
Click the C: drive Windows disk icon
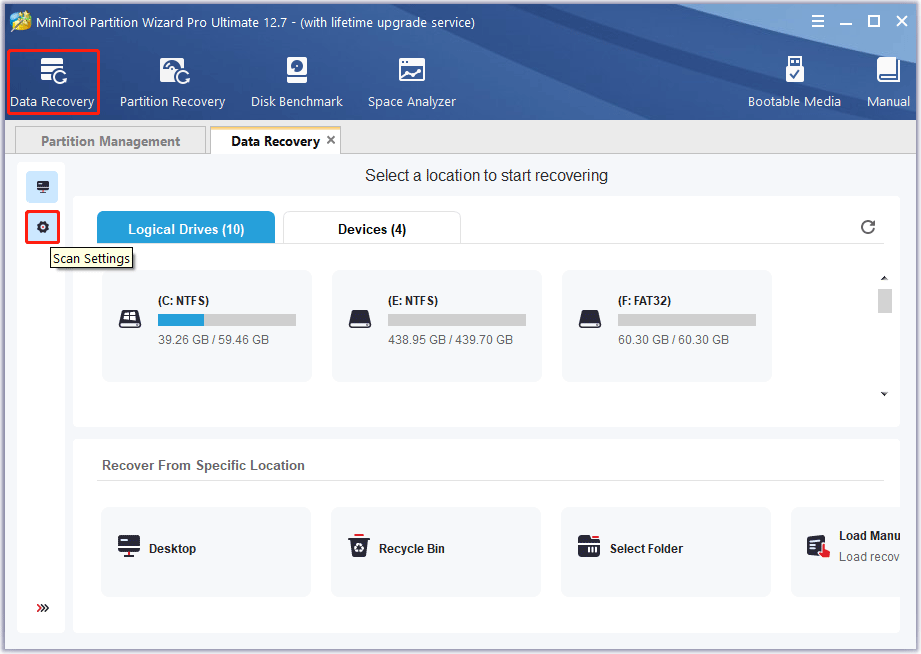(130, 319)
